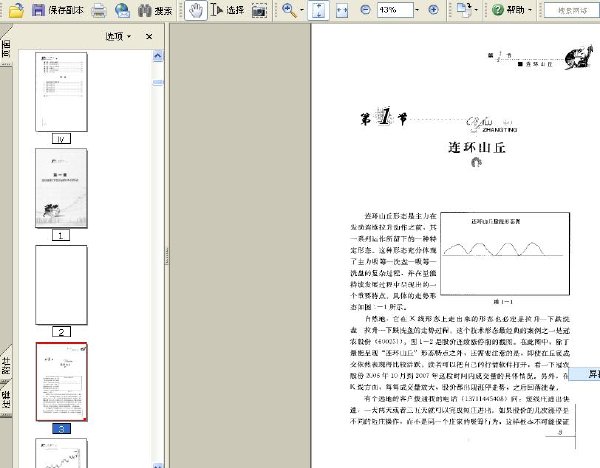The image size is (600, 468).
Task: Click the fit page height icon
Action: click(x=318, y=10)
